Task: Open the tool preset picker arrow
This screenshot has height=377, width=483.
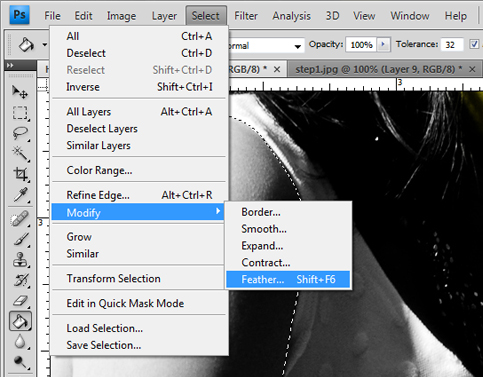Action: point(44,44)
